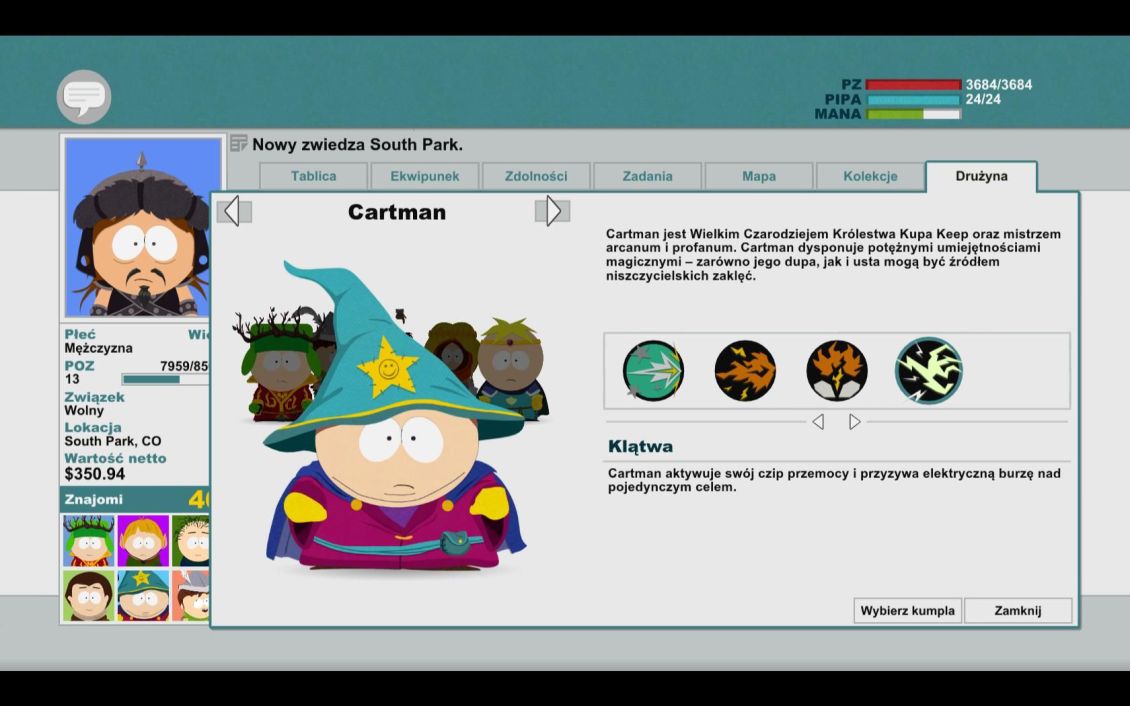Select brown-haired friend on green background
This screenshot has width=1130, height=706.
point(88,596)
